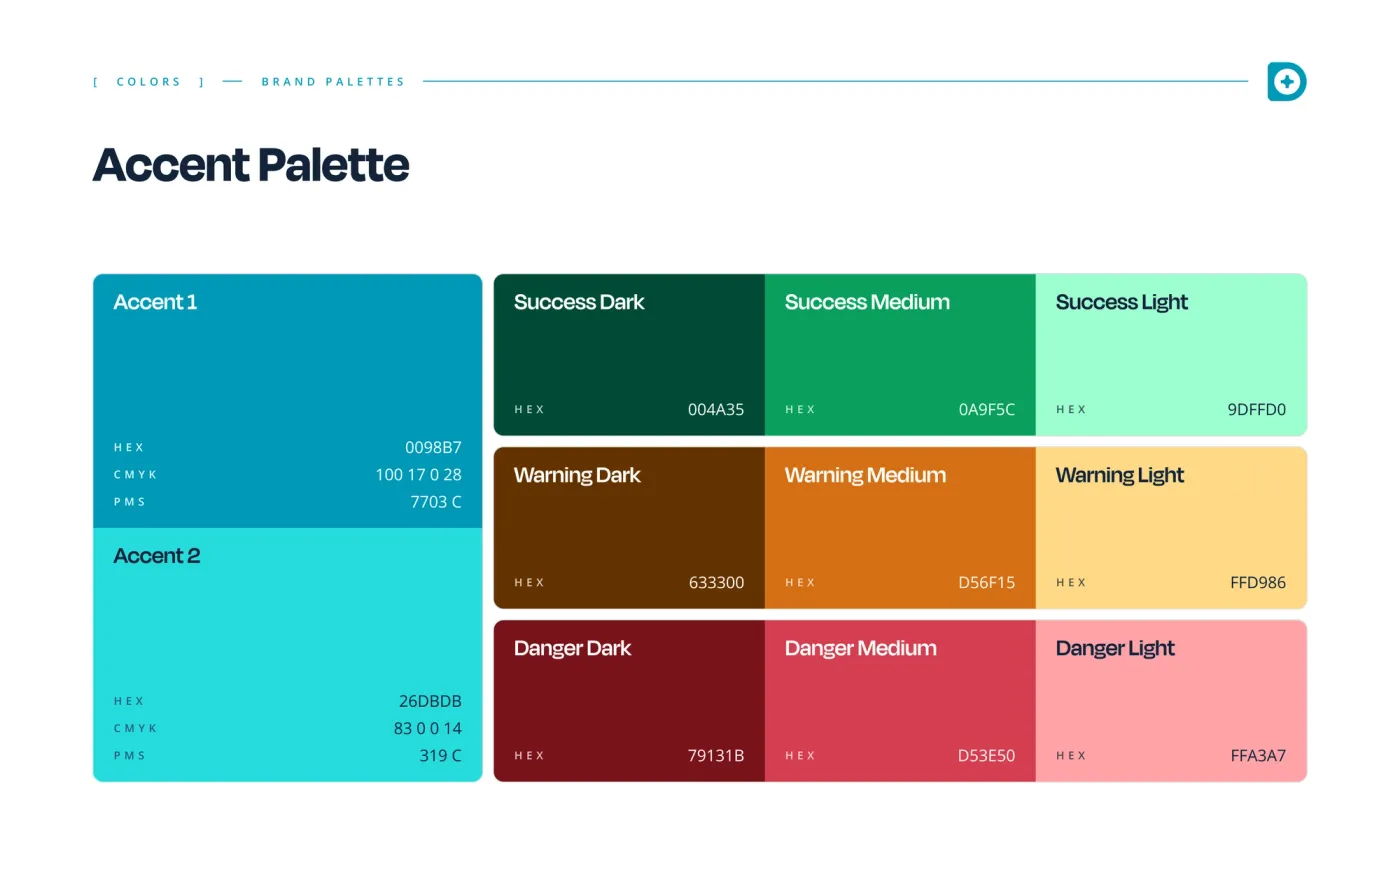The height and width of the screenshot is (875, 1400).
Task: Select the Danger Light swatch
Action: pos(1171,701)
